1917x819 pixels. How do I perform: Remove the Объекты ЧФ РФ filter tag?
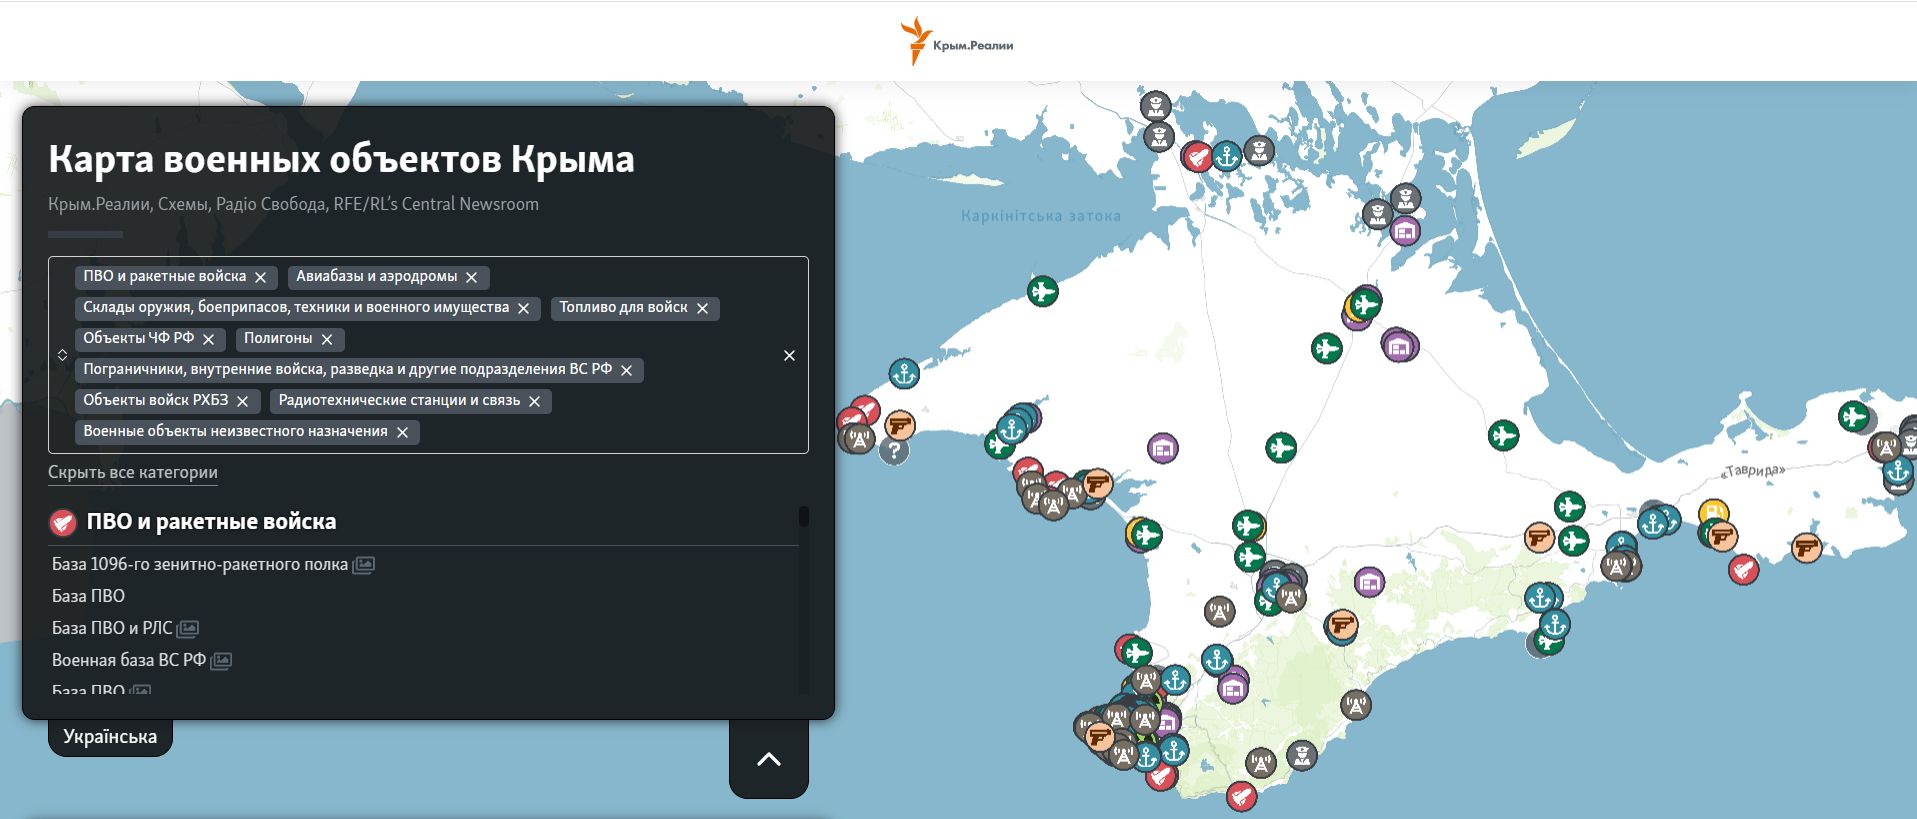click(209, 339)
